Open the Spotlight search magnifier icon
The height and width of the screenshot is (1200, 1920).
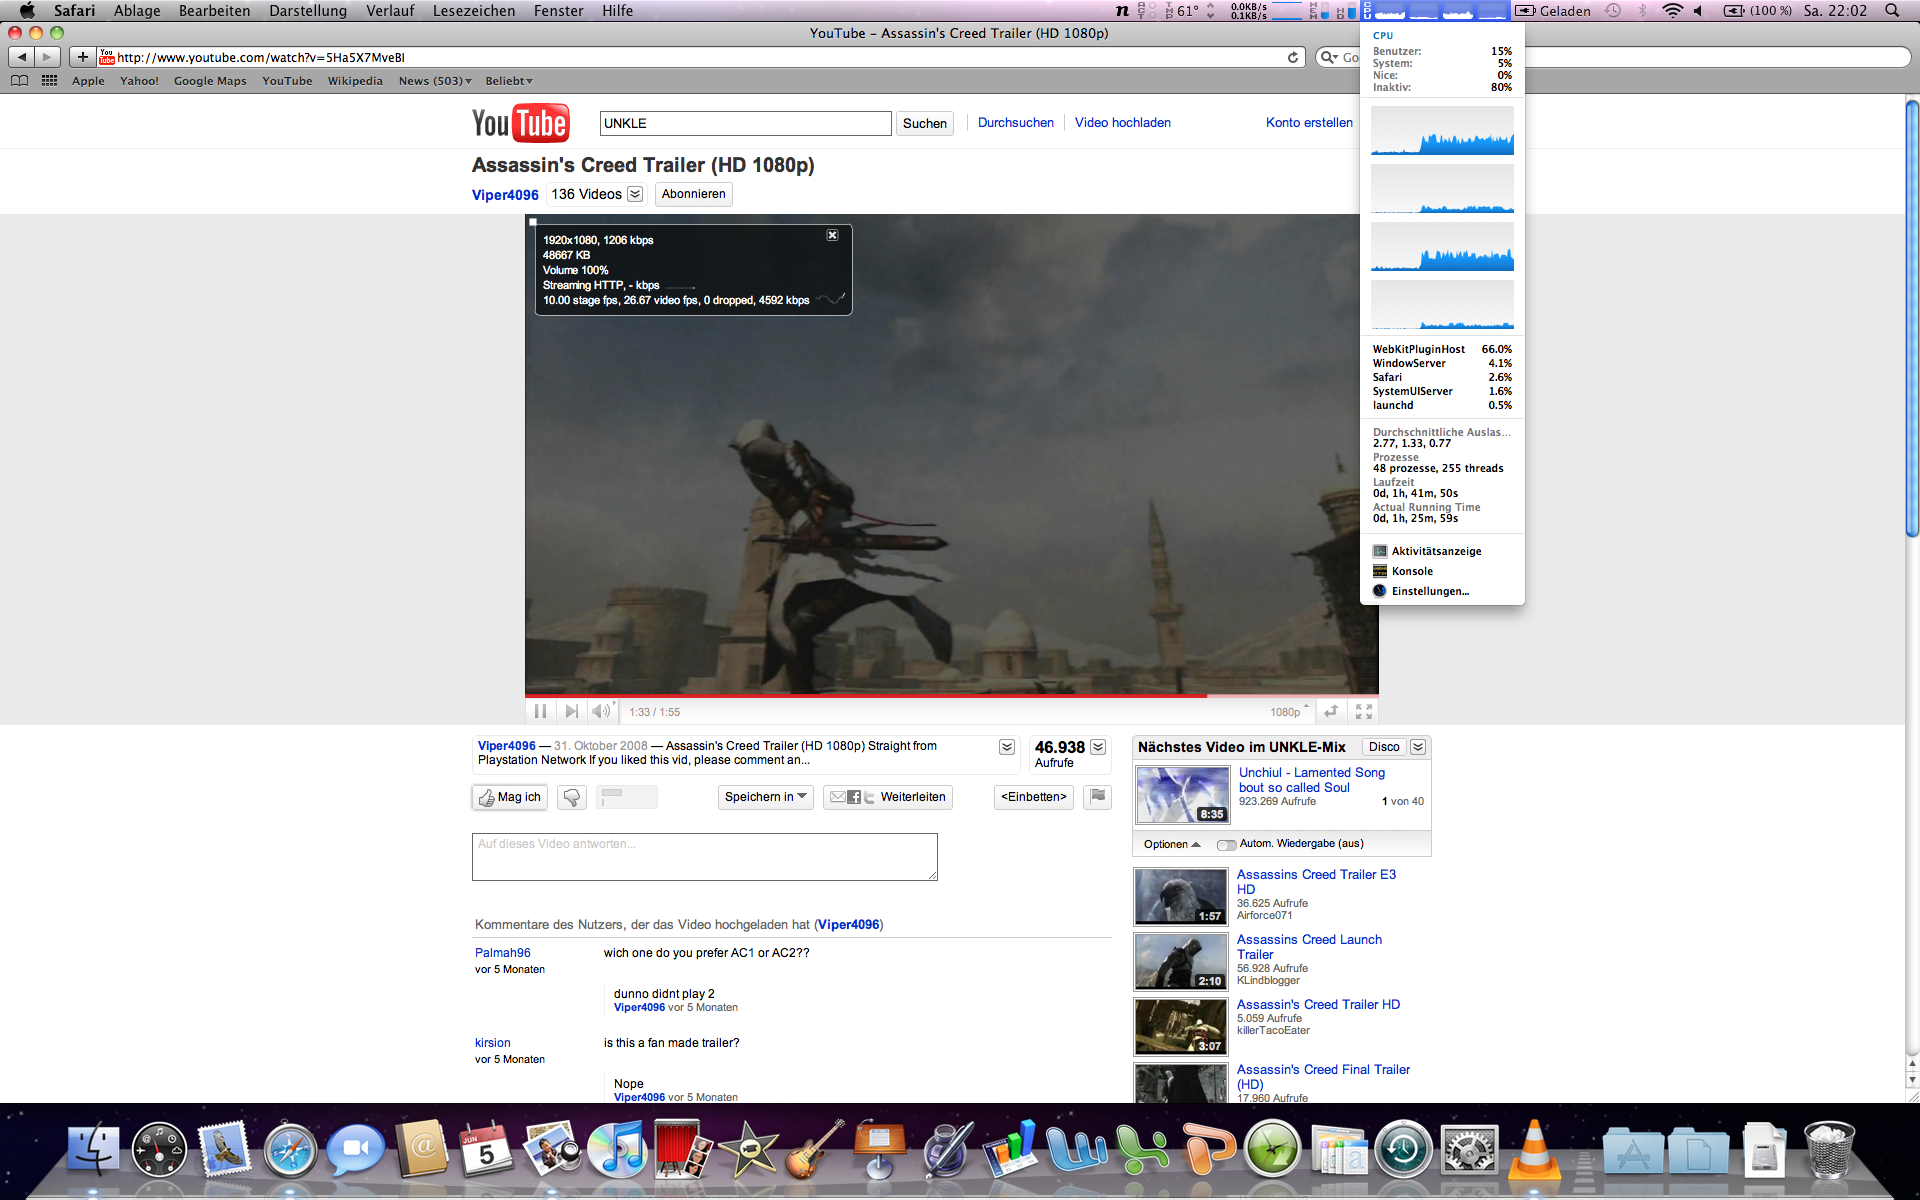point(1892,10)
